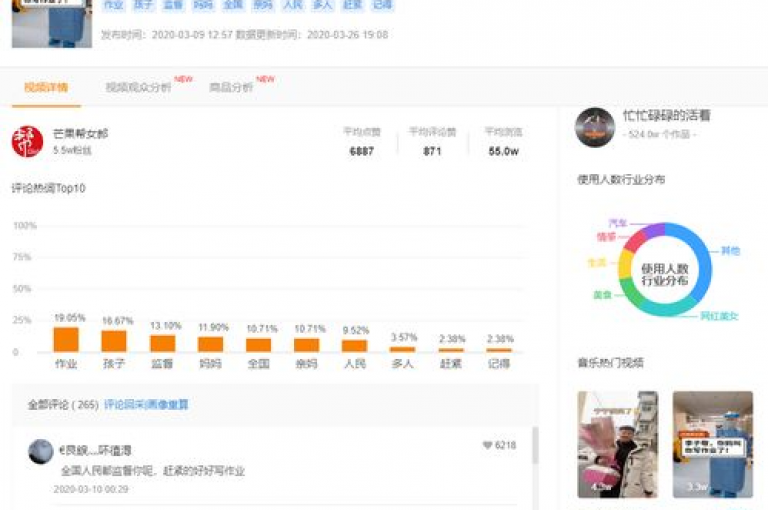Click the yellow 生活 donut segment
Image resolution: width=768 pixels, height=510 pixels.
point(624,265)
